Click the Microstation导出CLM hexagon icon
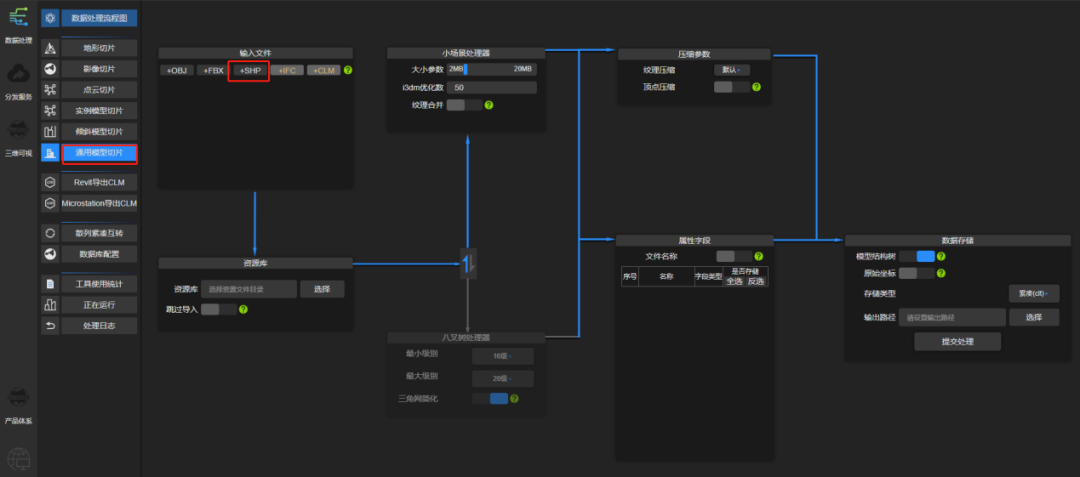The width and height of the screenshot is (1080, 477). 50,203
